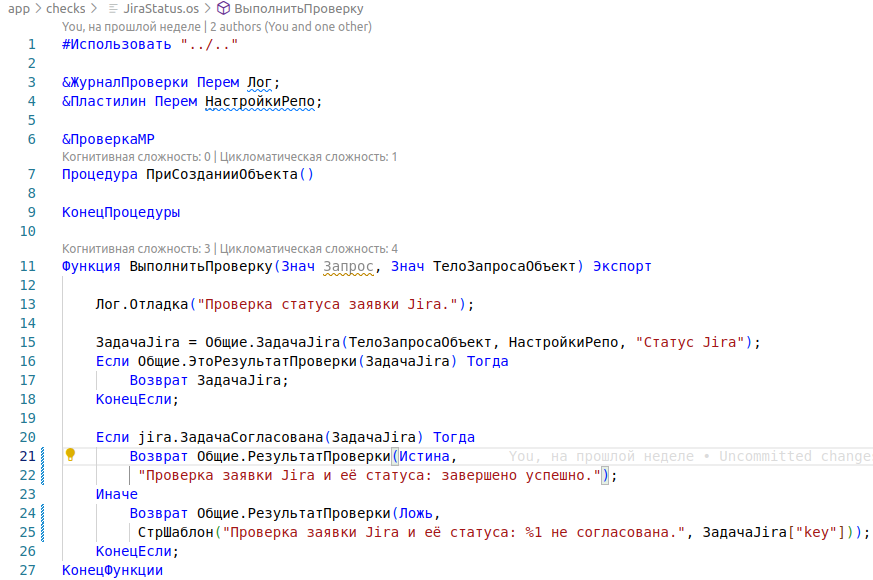The image size is (873, 580).
Task: Click line number 1 in the gutter
Action: [31, 45]
